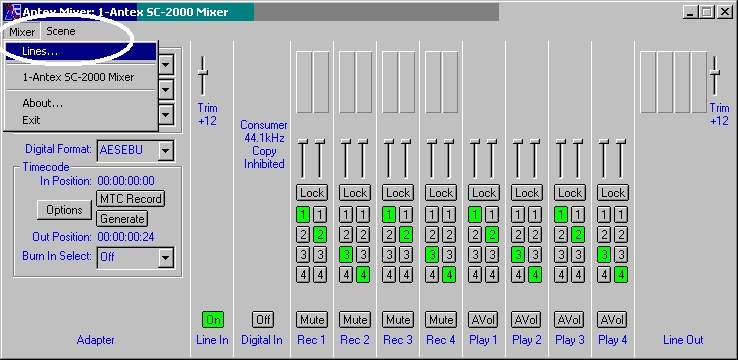Image resolution: width=738 pixels, height=360 pixels.
Task: Toggle Play 1 left routing button 3
Action: (475, 255)
